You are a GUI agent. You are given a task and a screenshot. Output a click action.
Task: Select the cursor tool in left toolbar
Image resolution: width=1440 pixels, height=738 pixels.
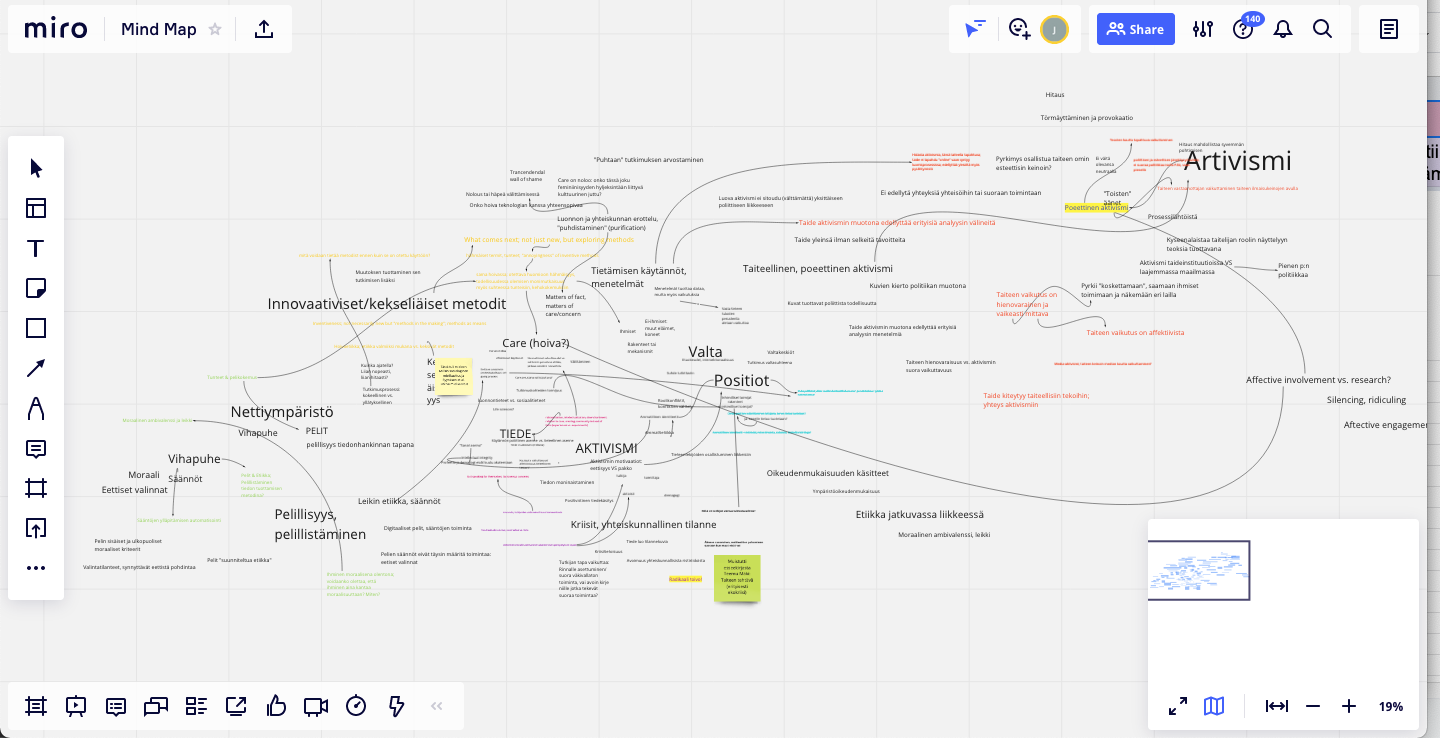36,168
